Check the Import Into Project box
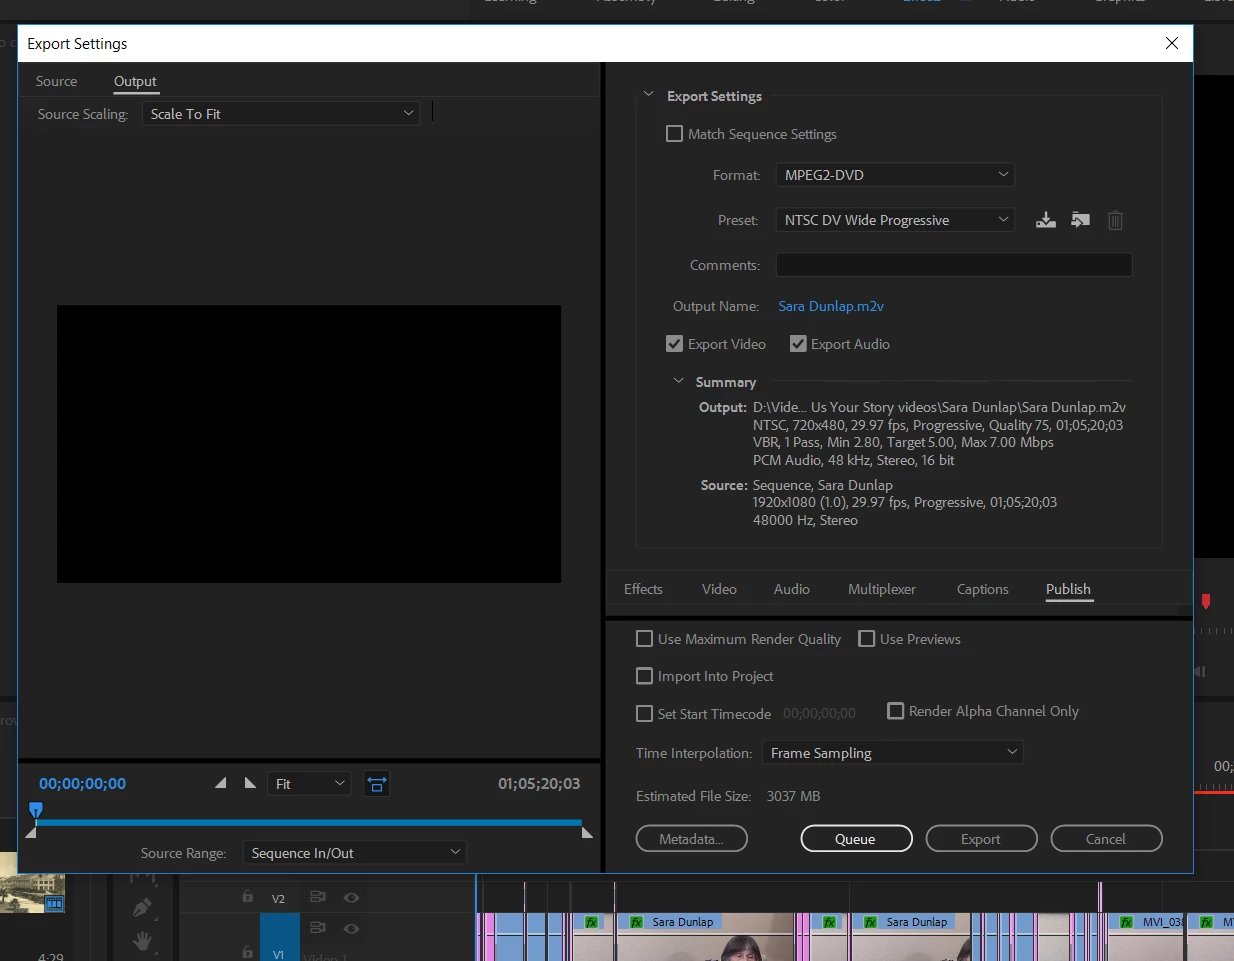Image resolution: width=1234 pixels, height=961 pixels. [644, 676]
